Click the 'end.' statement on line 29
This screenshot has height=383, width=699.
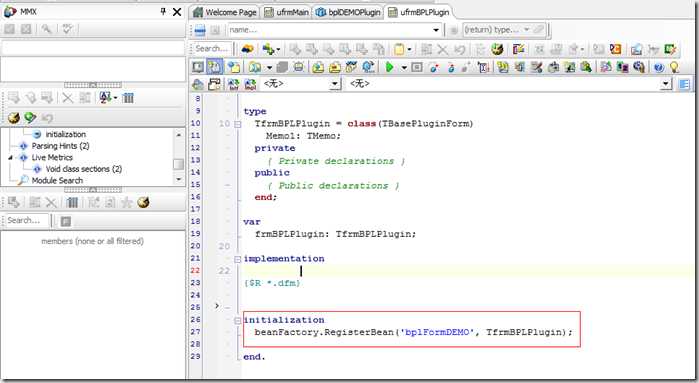tap(254, 357)
